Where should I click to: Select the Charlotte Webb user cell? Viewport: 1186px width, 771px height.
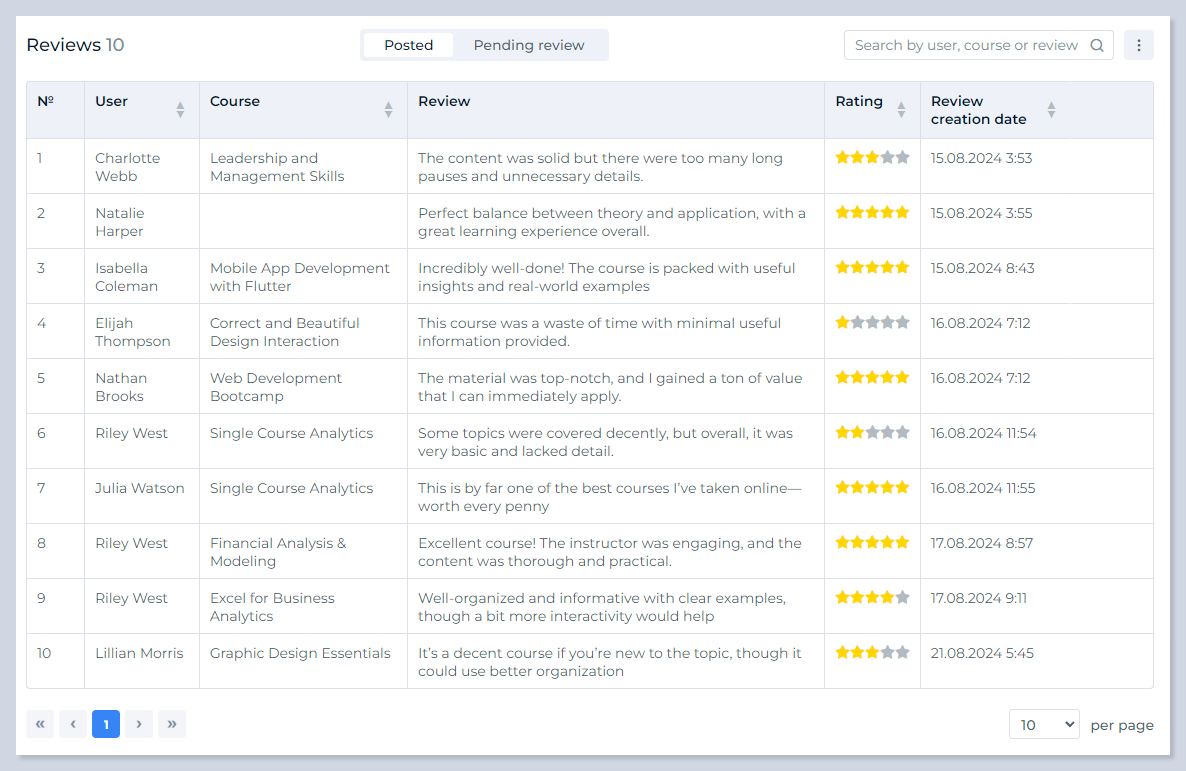click(127, 167)
